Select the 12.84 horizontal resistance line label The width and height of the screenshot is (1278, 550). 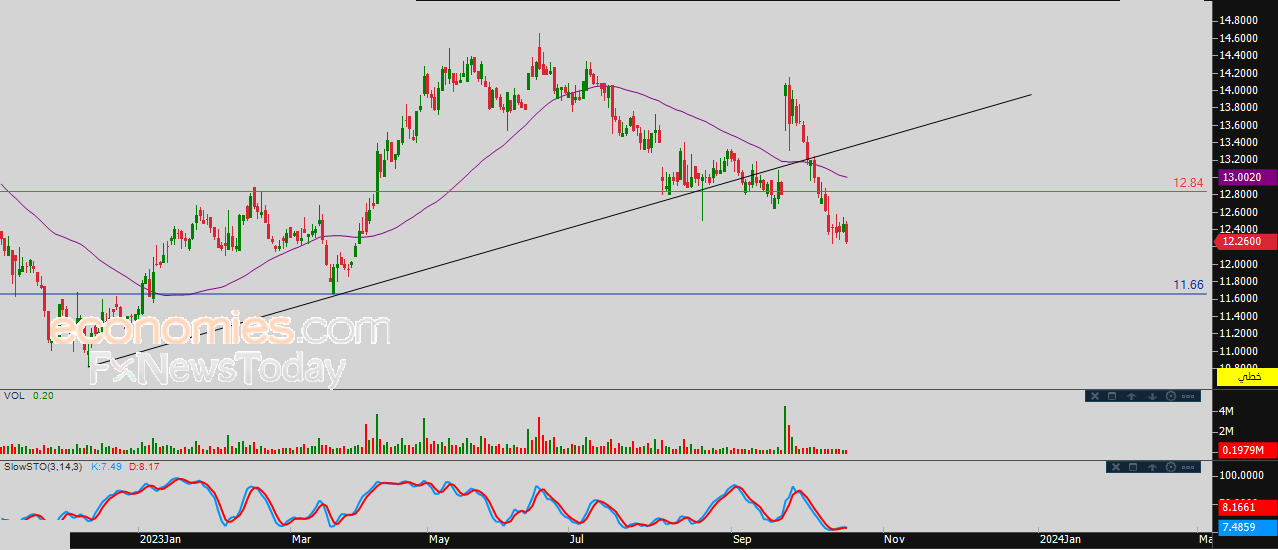(x=1188, y=183)
